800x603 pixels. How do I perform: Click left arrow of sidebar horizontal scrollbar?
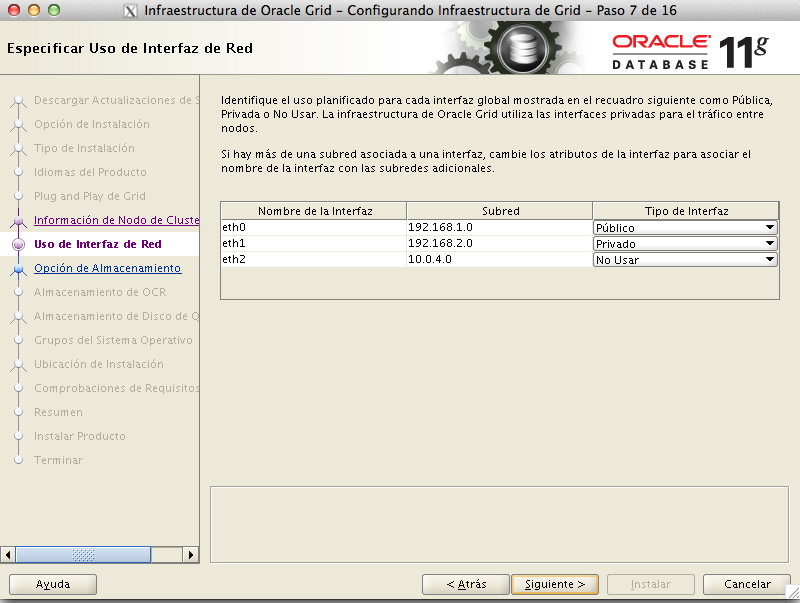(8, 554)
